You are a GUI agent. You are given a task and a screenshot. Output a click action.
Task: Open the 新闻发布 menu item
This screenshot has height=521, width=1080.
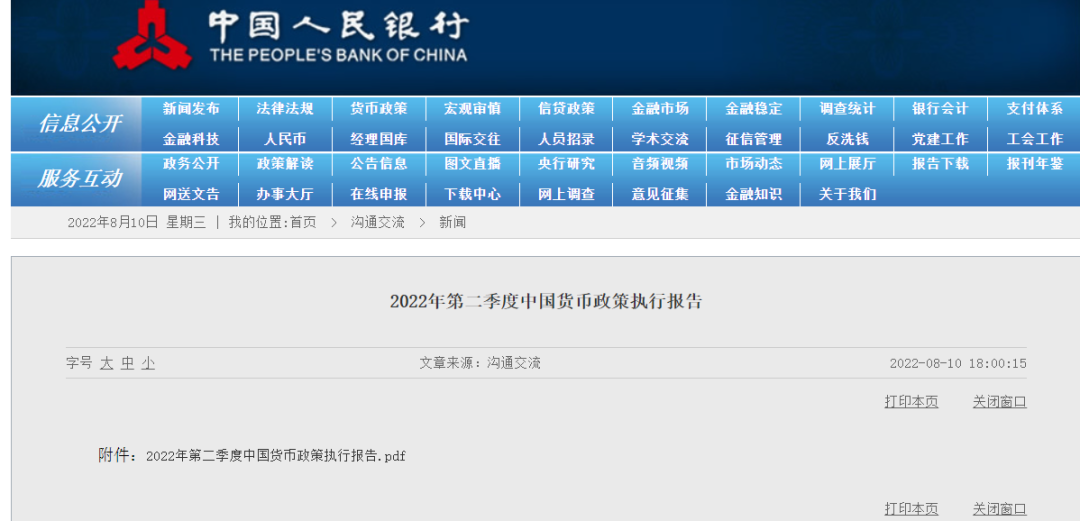click(191, 109)
